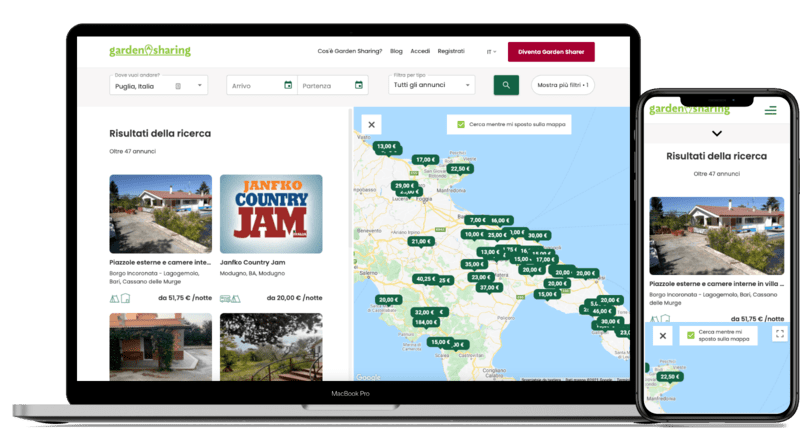This screenshot has height=444, width=800.
Task: Open 'Cos'è Garden Sharing?' menu item
Action: tap(349, 51)
